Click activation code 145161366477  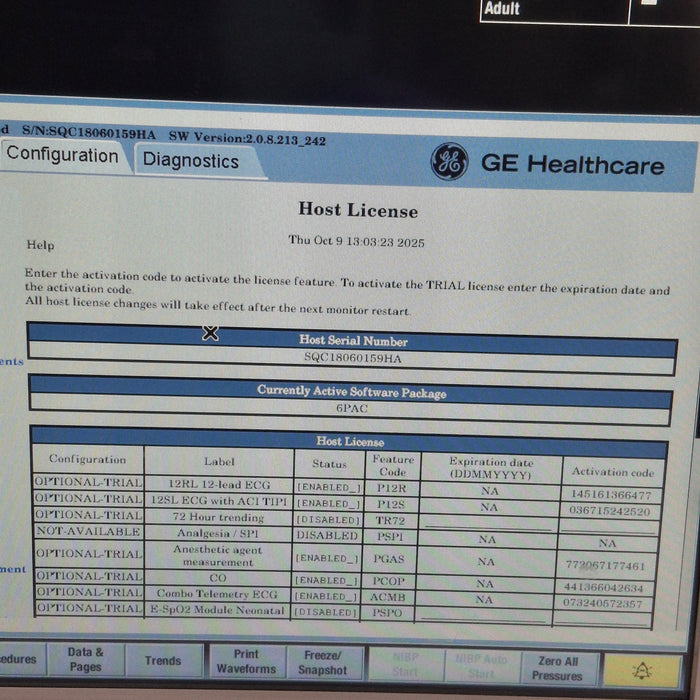pos(611,495)
